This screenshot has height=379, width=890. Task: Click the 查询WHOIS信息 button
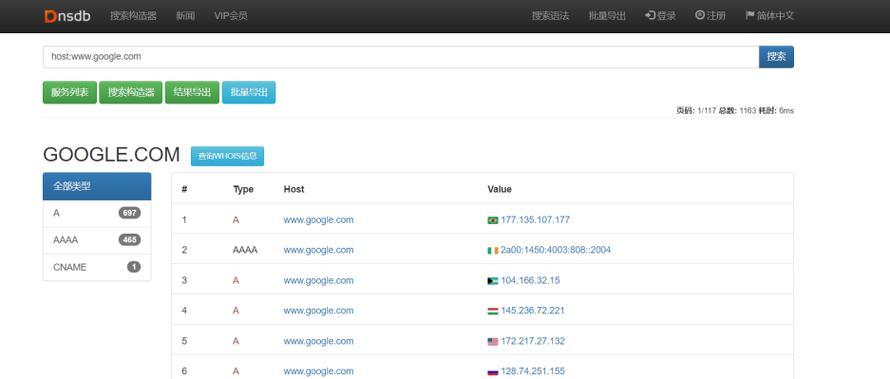coord(227,156)
